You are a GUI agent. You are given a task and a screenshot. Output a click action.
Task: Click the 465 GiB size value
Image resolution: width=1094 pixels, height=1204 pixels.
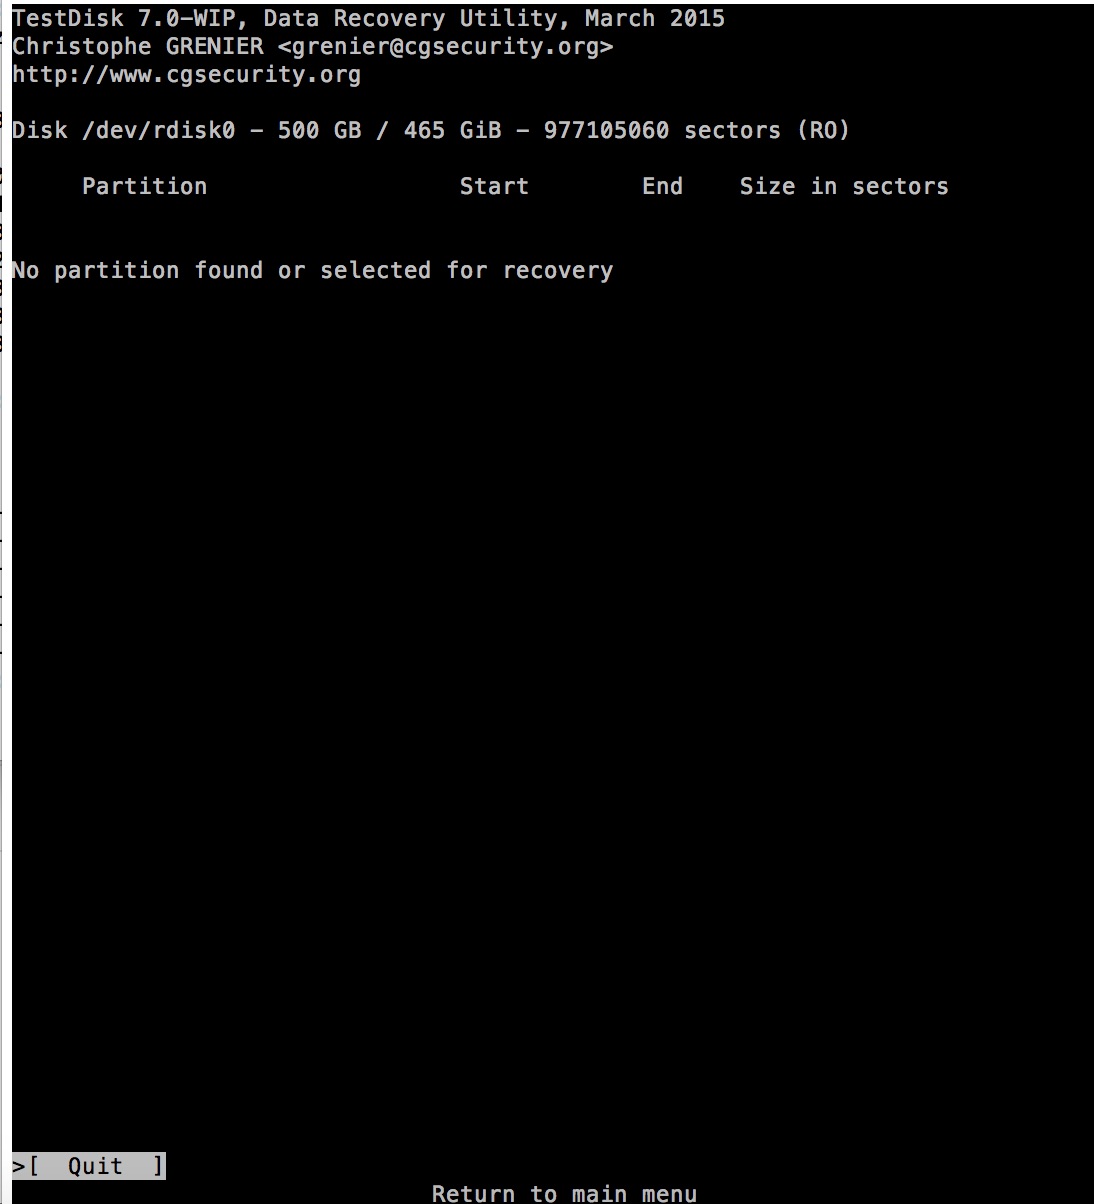pyautogui.click(x=452, y=131)
